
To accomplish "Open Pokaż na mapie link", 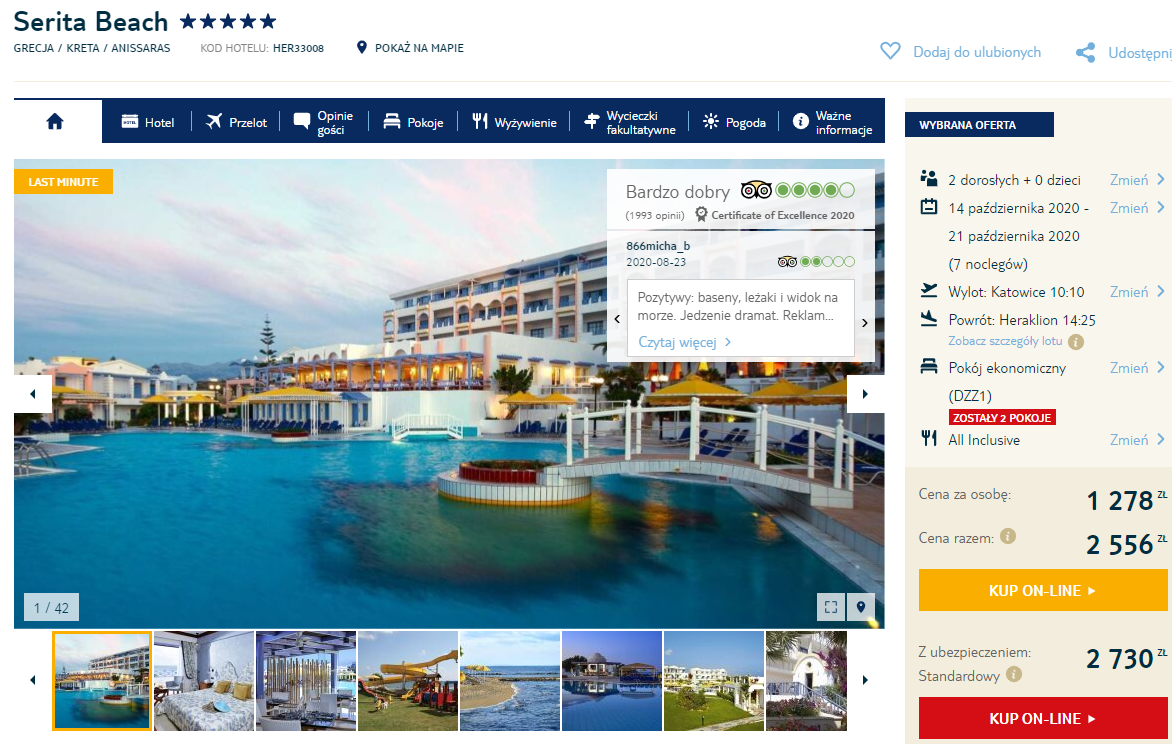I will pos(411,48).
